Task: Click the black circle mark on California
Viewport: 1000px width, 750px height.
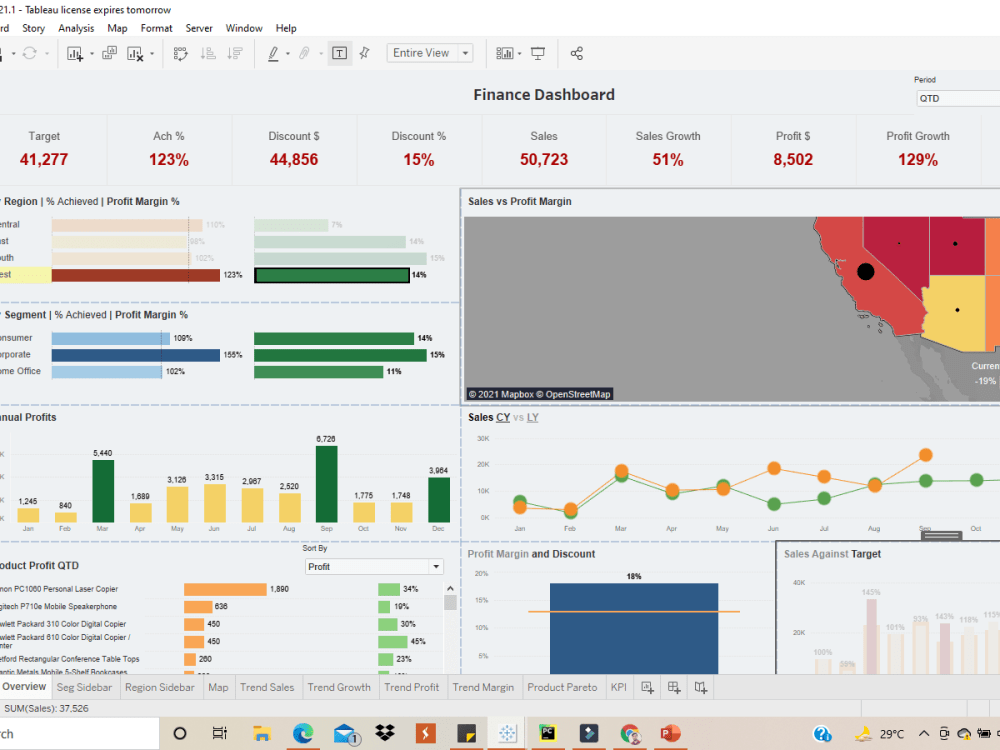Action: 866,271
